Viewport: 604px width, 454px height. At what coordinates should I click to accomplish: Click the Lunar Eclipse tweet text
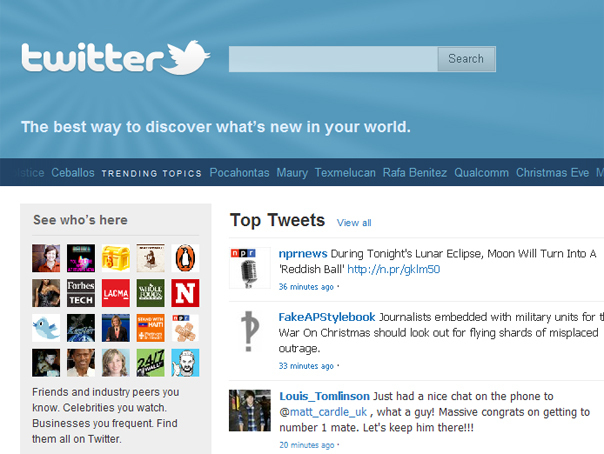click(x=438, y=261)
